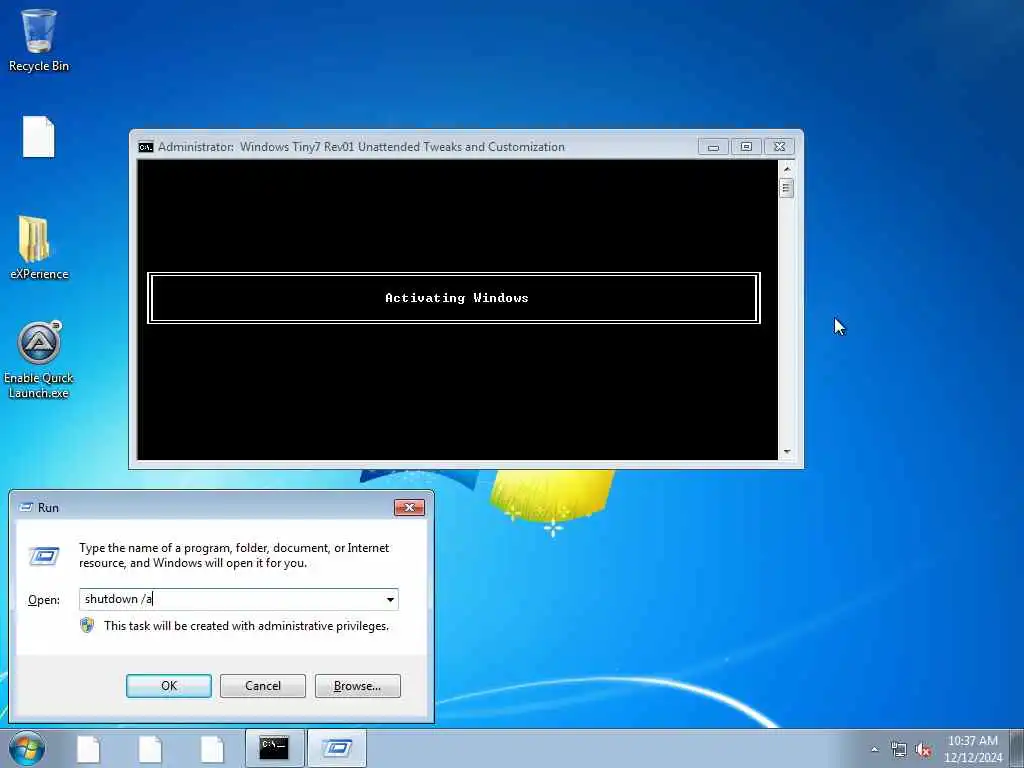Open the network status tray icon
1024x768 pixels.
click(x=899, y=750)
